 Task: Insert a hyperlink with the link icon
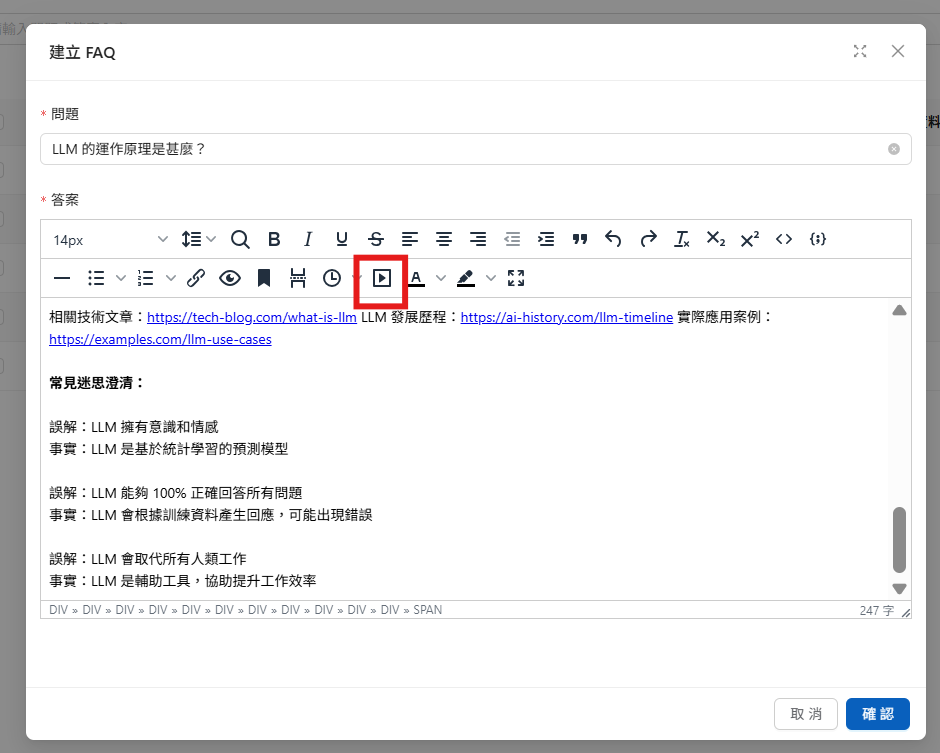[197, 278]
